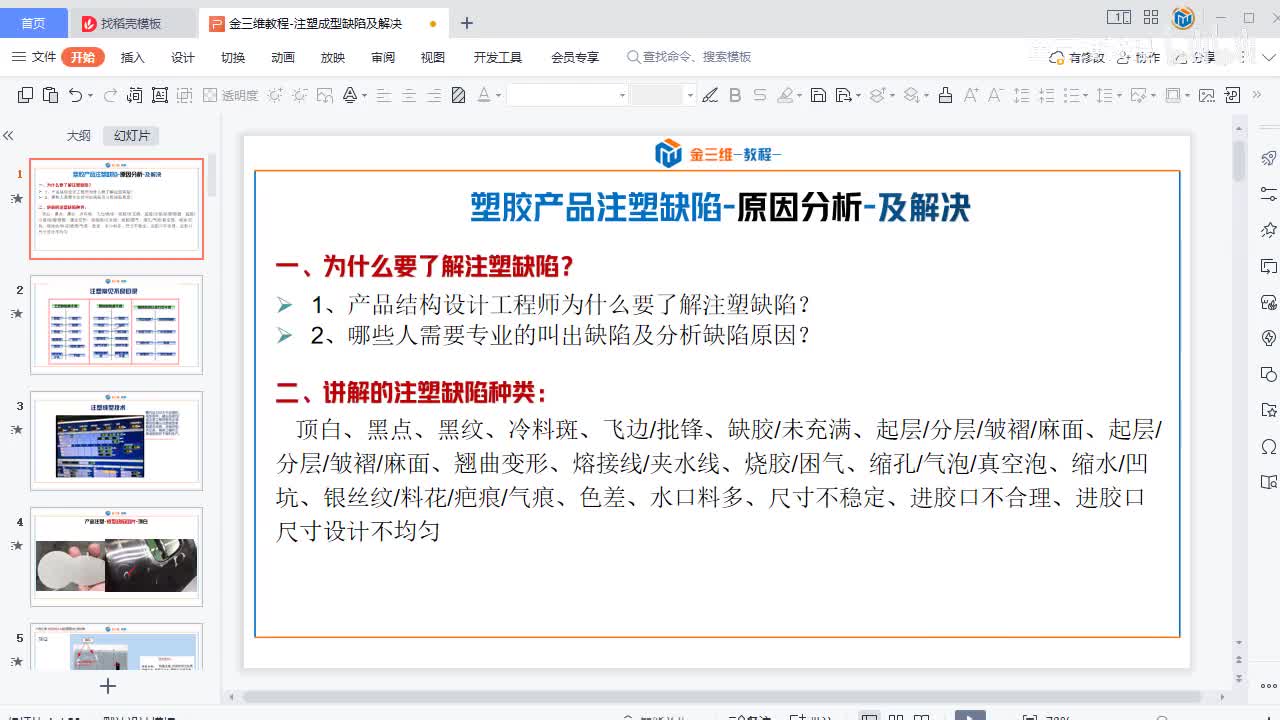Click the align center icon

click(409, 95)
